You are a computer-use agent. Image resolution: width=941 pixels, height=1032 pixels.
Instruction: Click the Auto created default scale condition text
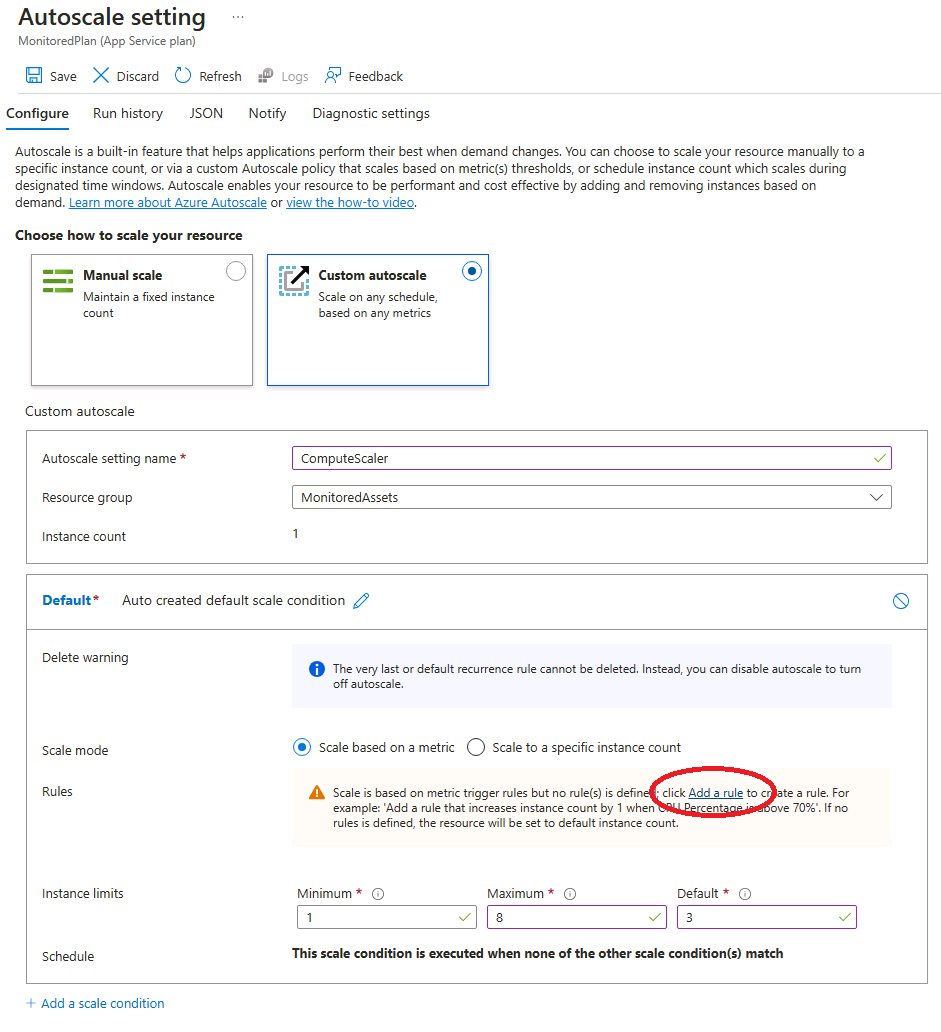point(234,600)
